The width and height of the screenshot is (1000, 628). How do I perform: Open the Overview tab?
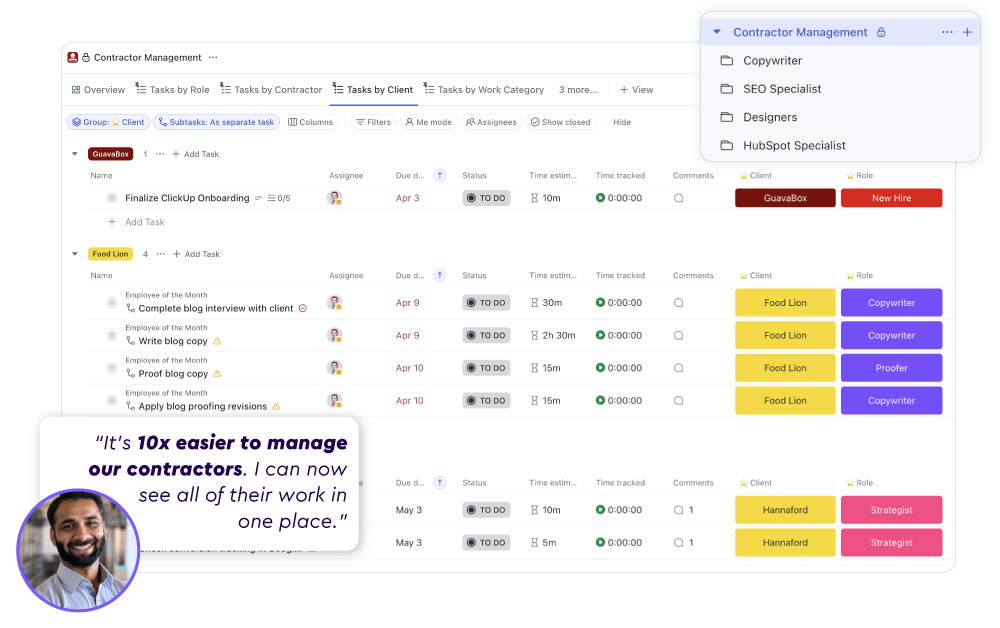[98, 90]
